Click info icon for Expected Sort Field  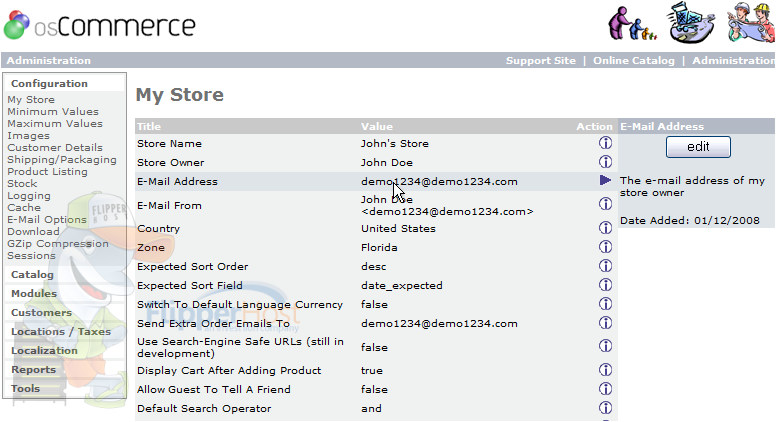605,284
